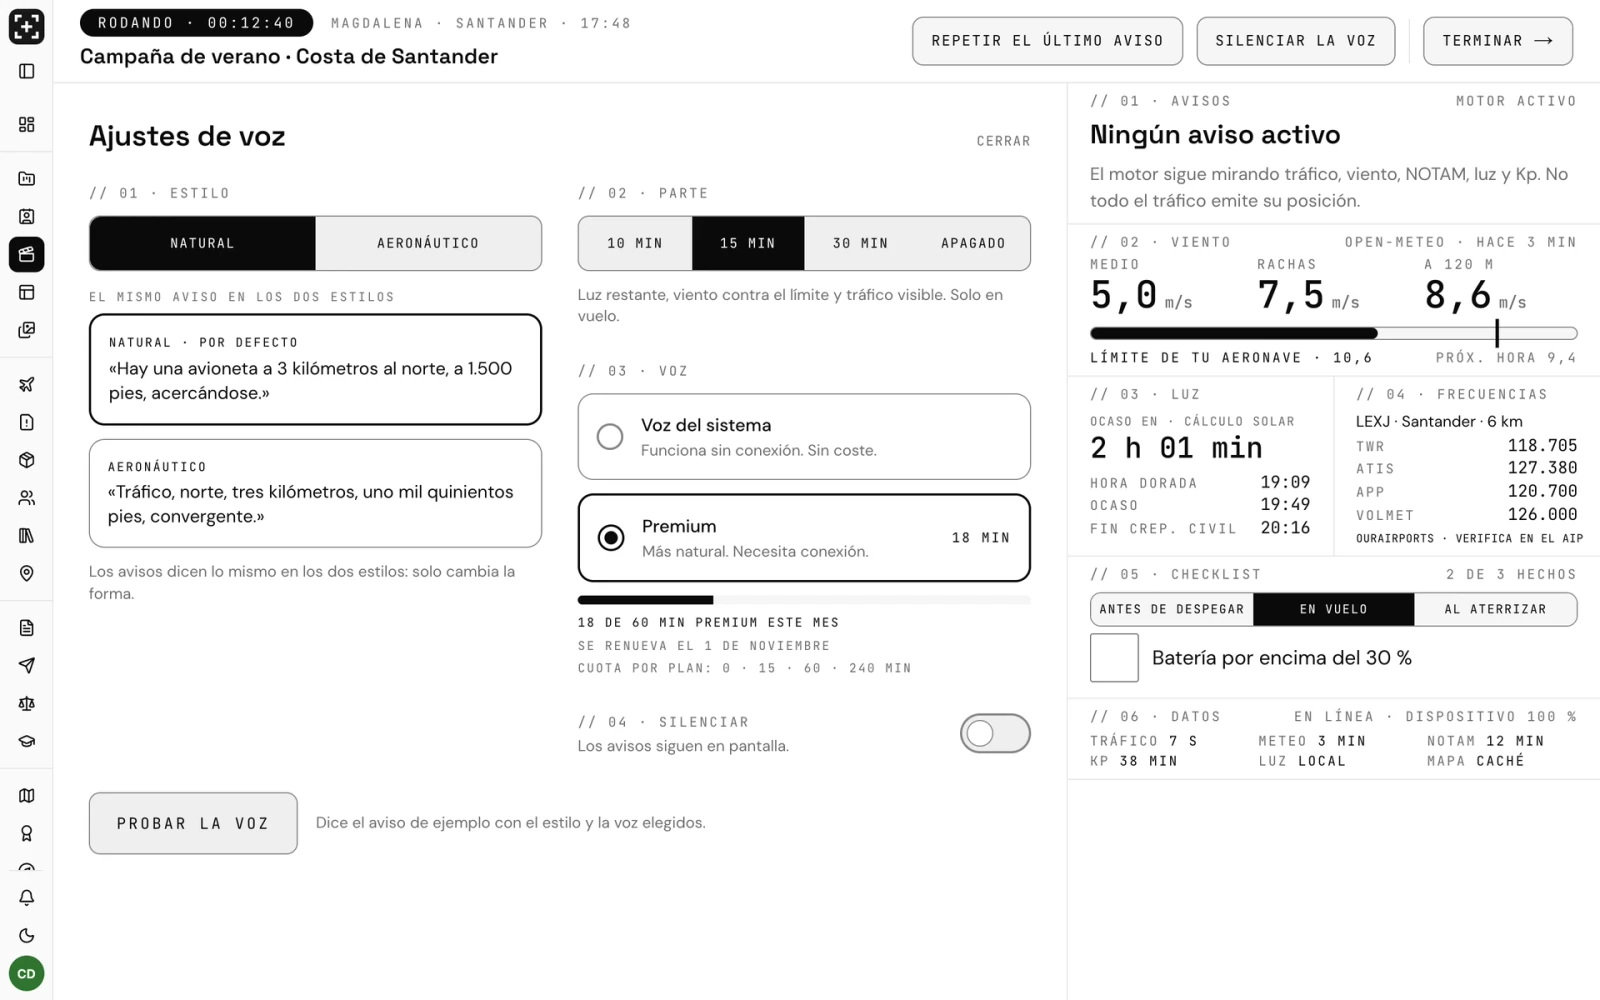Click Silenciar la voz button
1600x1000 pixels.
(1295, 41)
